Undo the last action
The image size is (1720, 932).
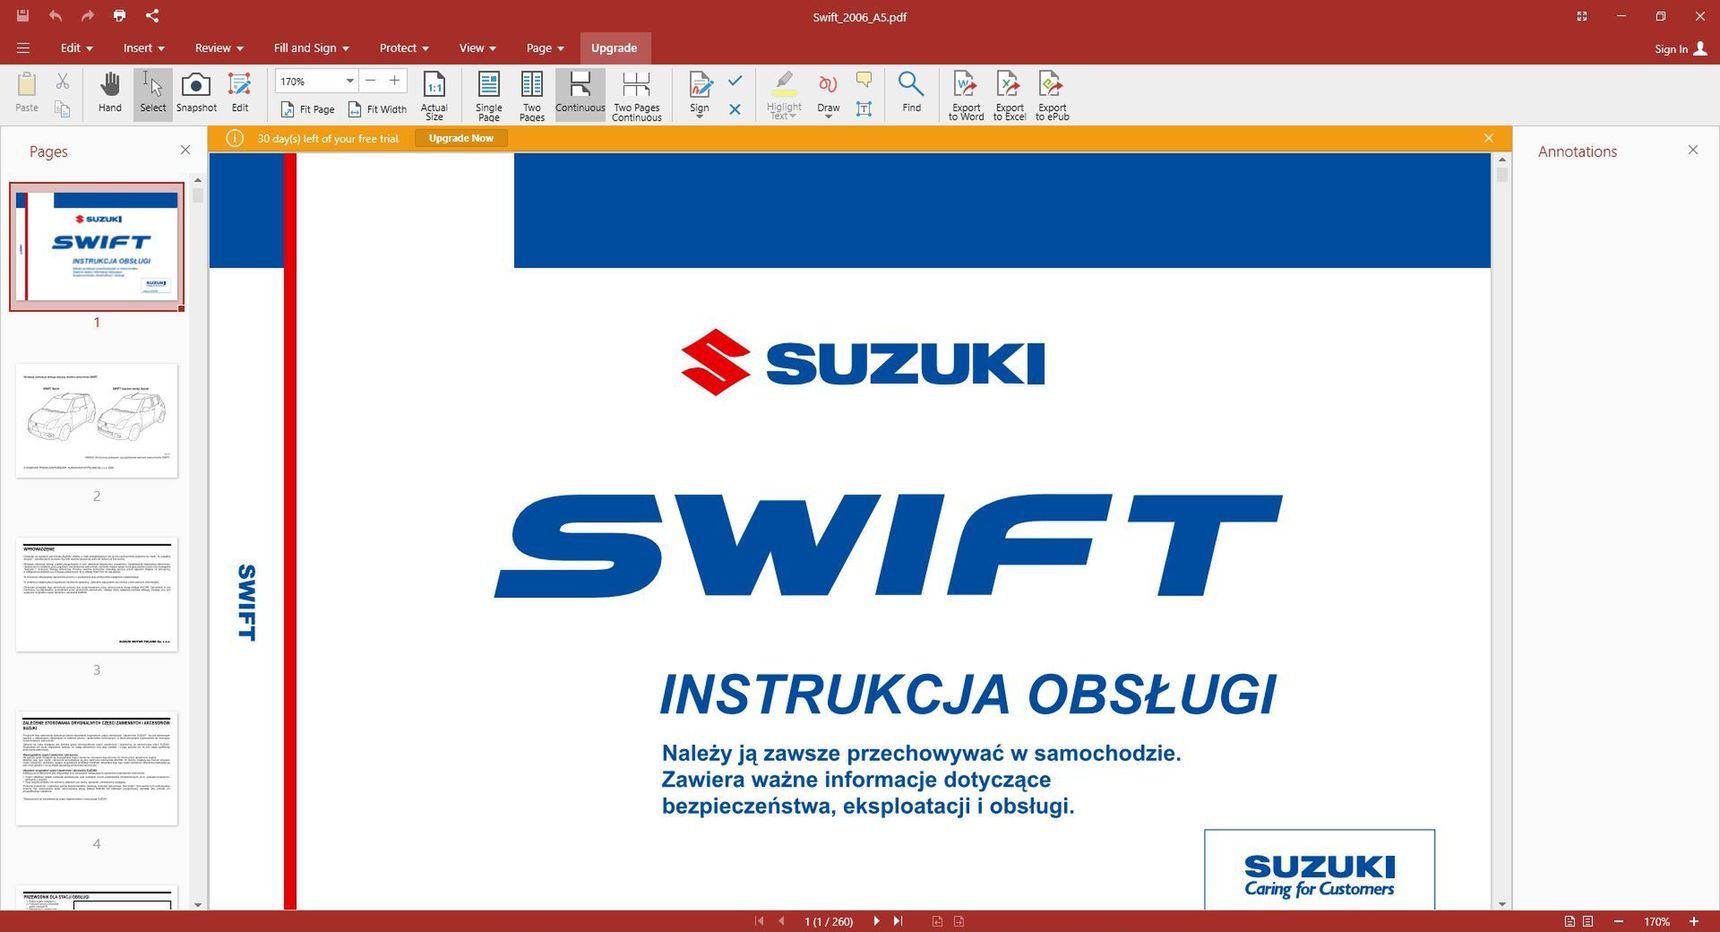tap(55, 16)
